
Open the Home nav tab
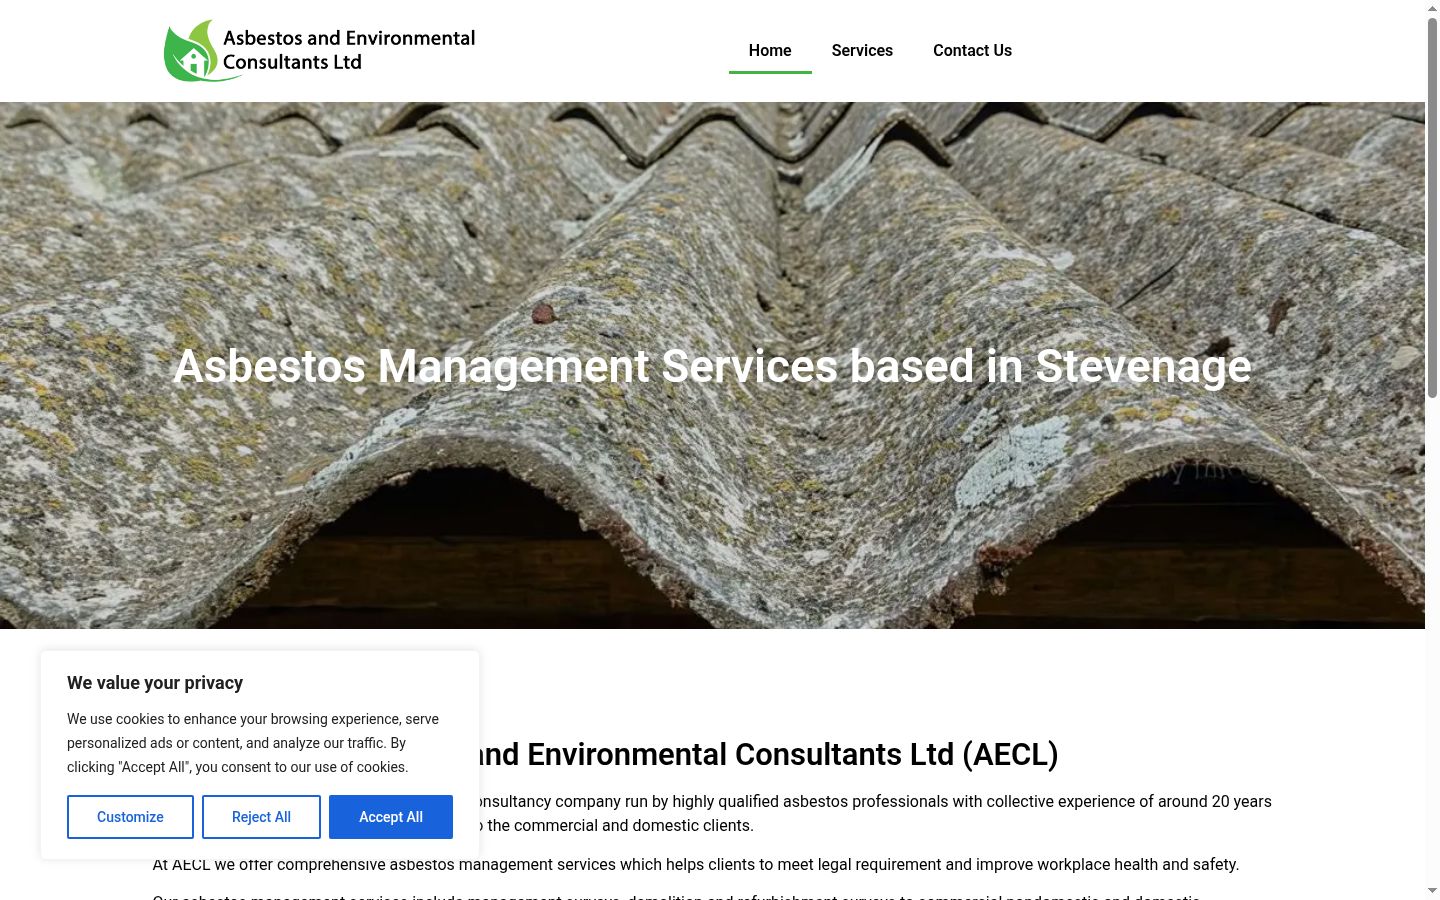(x=770, y=50)
